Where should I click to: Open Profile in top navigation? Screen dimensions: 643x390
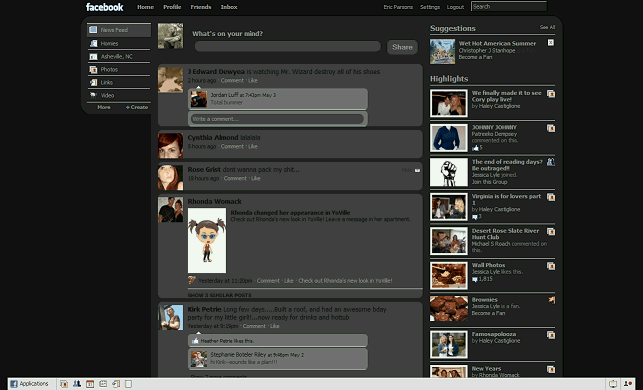[x=172, y=7]
